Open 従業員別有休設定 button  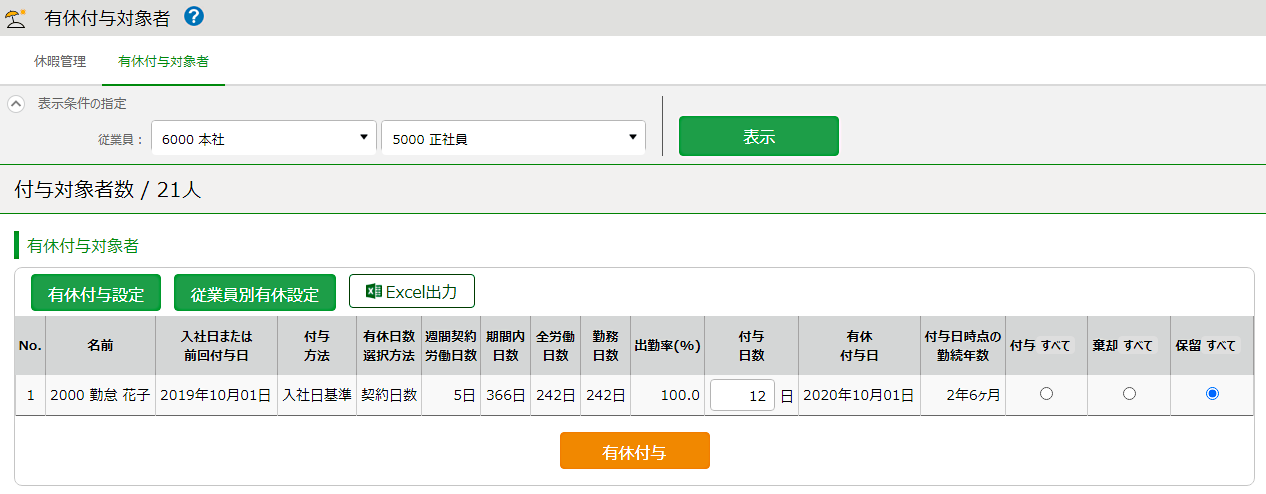click(x=255, y=293)
